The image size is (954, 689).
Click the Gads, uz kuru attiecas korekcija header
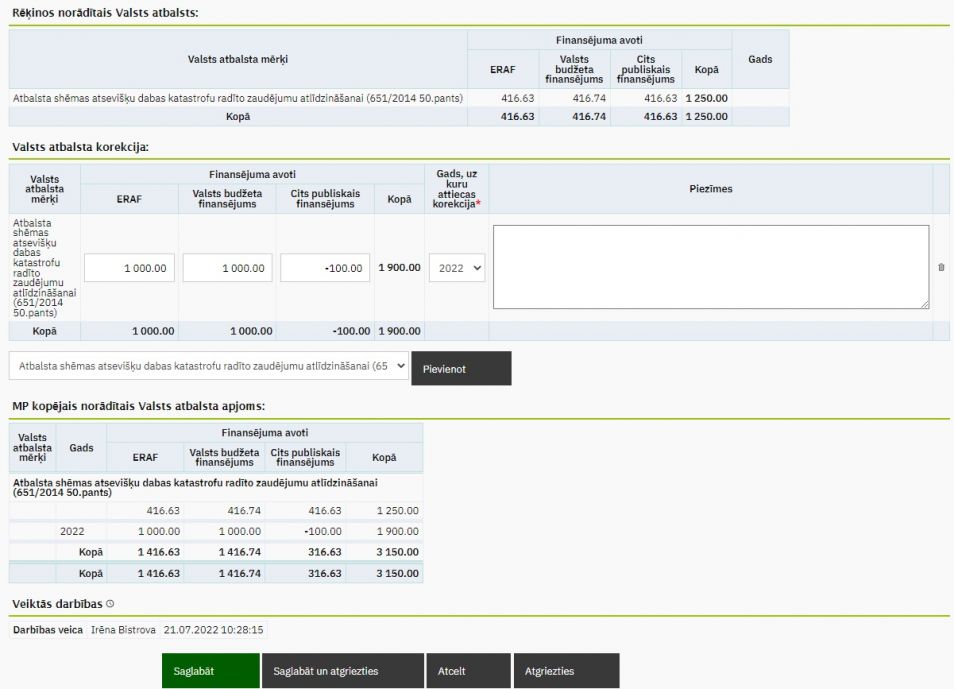(456, 189)
